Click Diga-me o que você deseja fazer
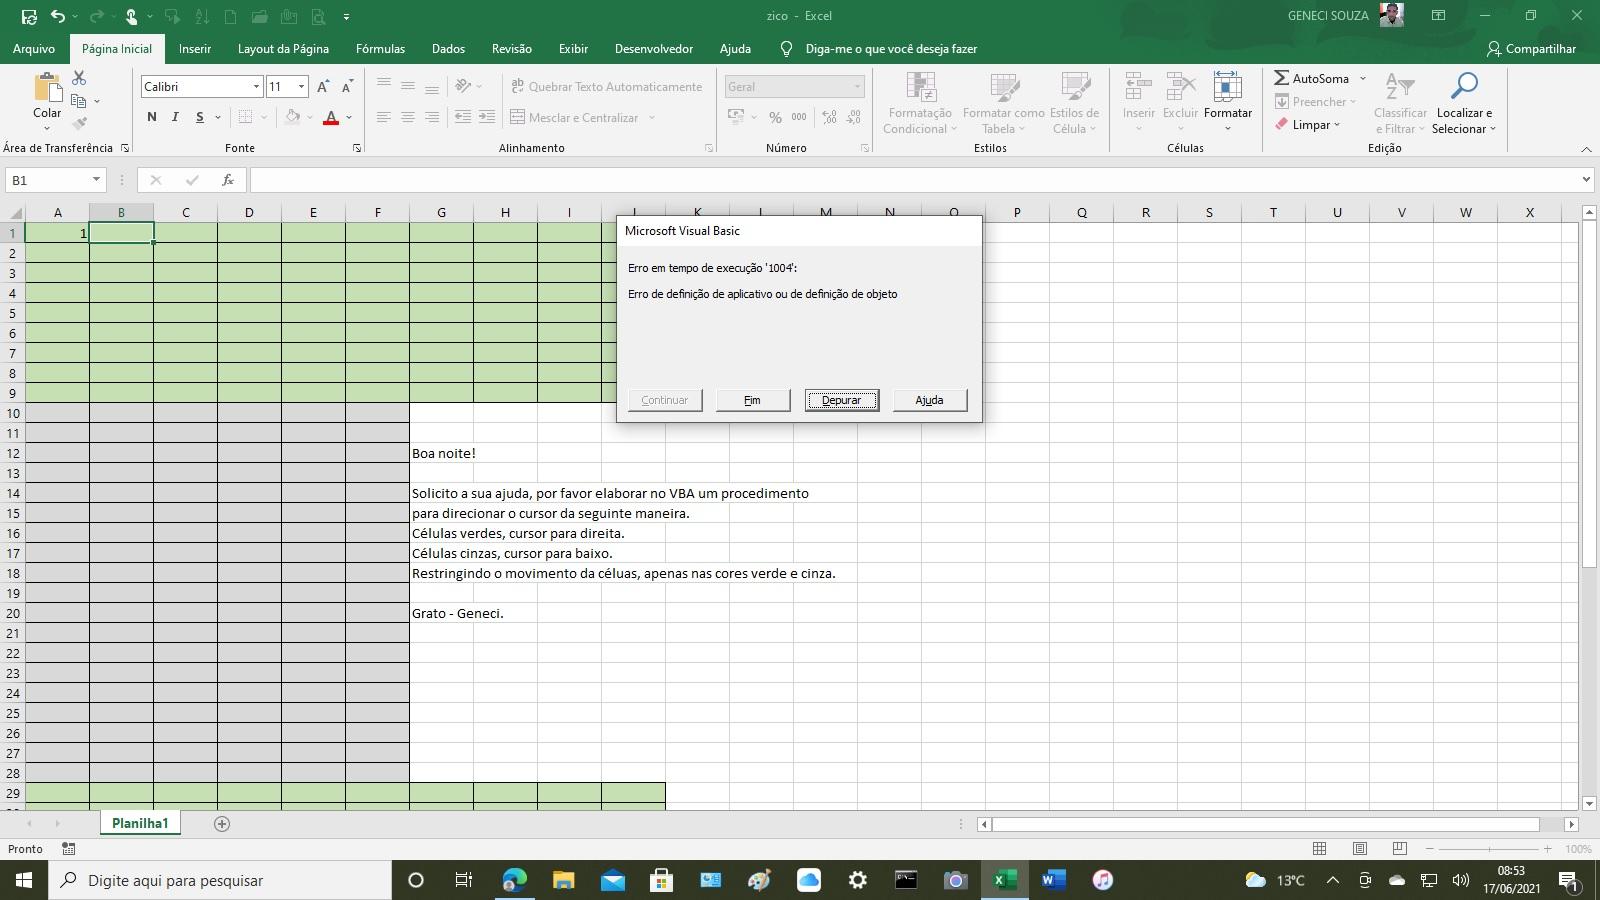The height and width of the screenshot is (900, 1600). [891, 49]
